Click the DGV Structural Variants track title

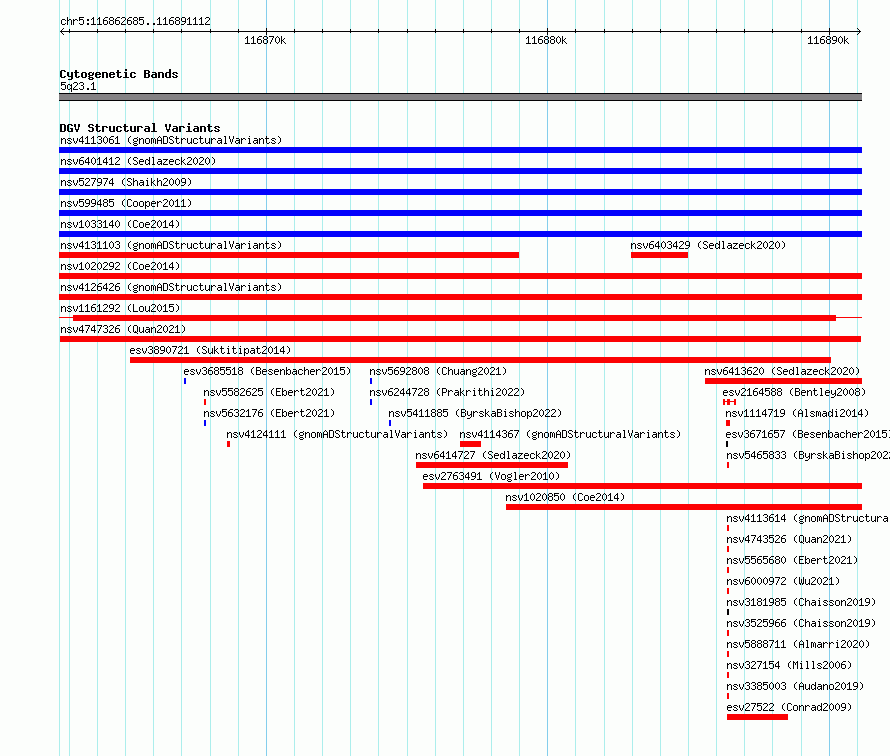[140, 128]
